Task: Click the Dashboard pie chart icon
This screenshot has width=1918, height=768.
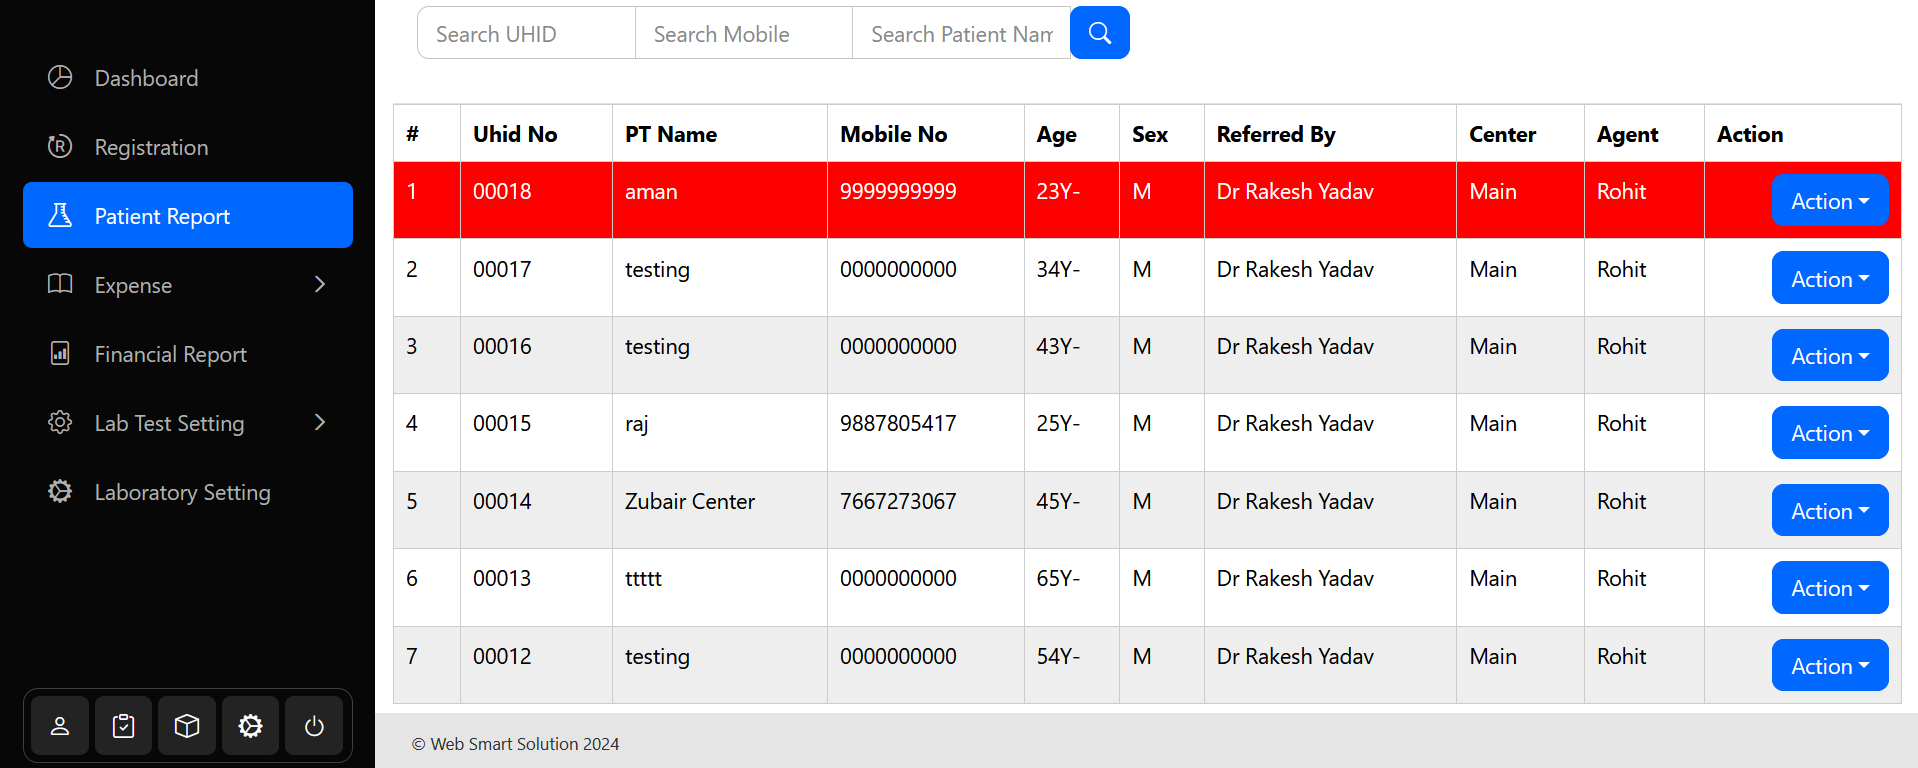Action: point(60,77)
